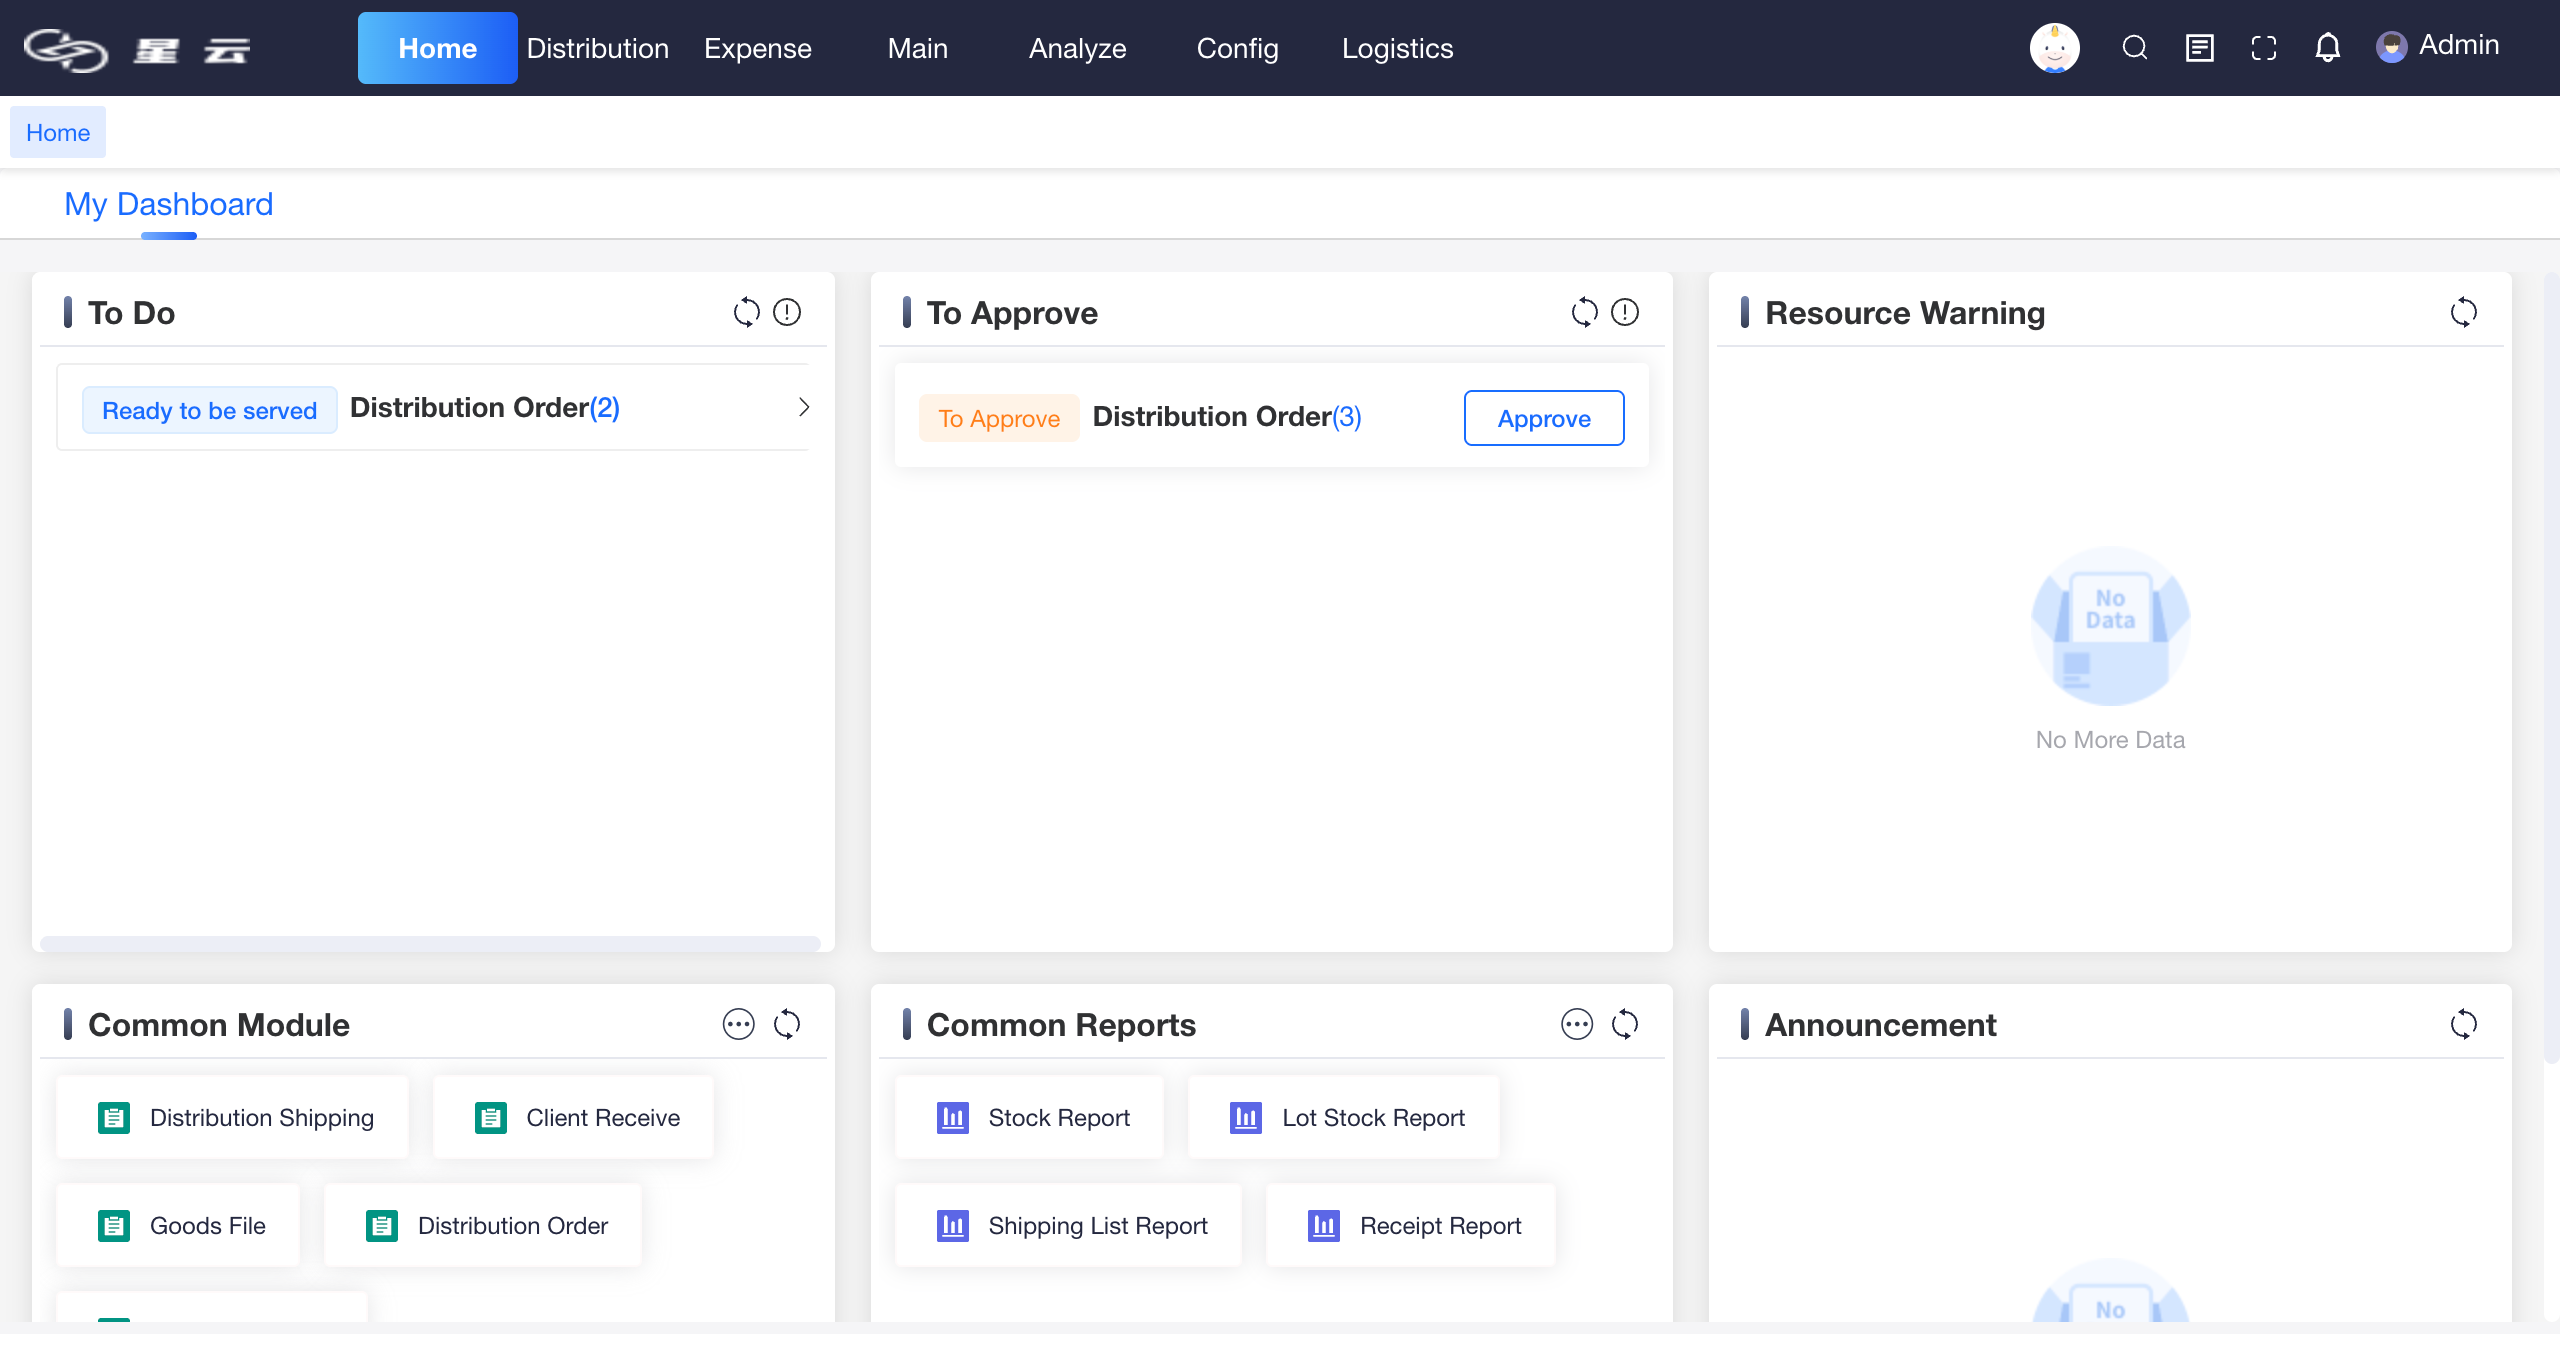The image size is (2560, 1354).
Task: Click the To Do horizontal scrollbar
Action: 430,943
